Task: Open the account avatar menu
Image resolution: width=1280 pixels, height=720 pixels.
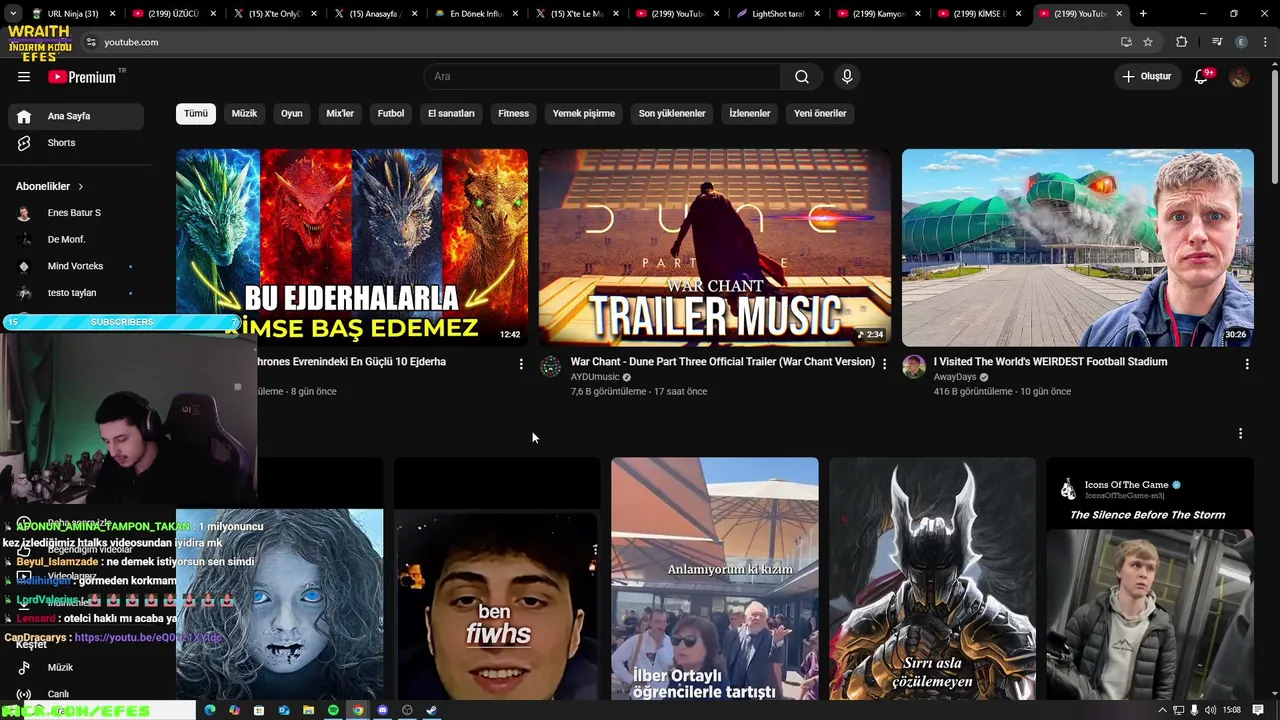Action: pos(1239,77)
